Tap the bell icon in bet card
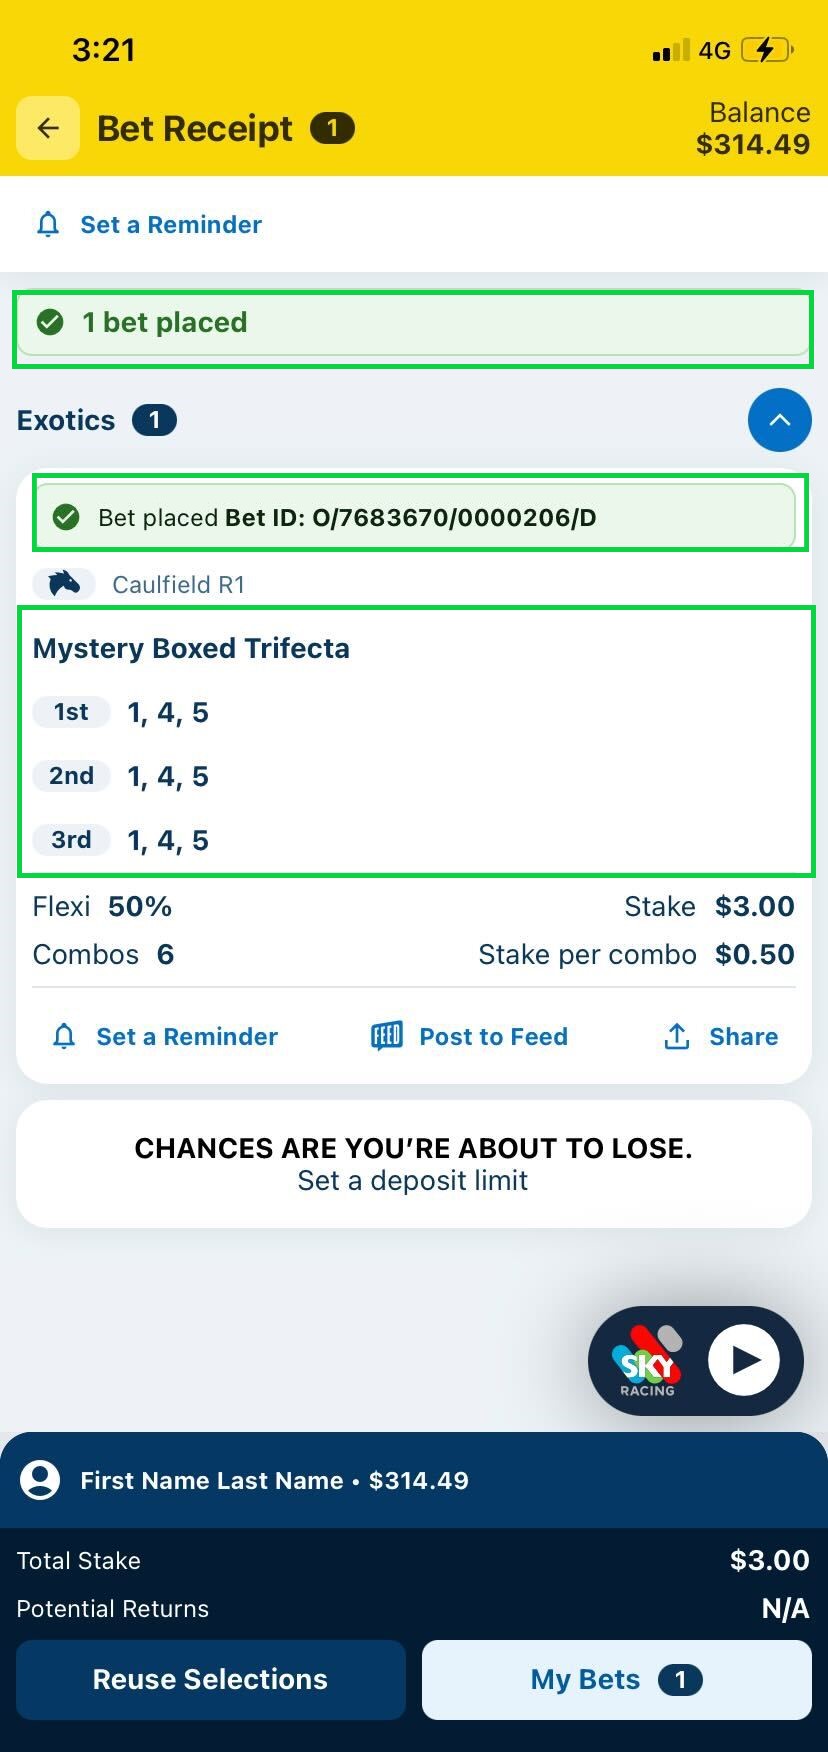Viewport: 828px width, 1752px height. click(64, 1036)
